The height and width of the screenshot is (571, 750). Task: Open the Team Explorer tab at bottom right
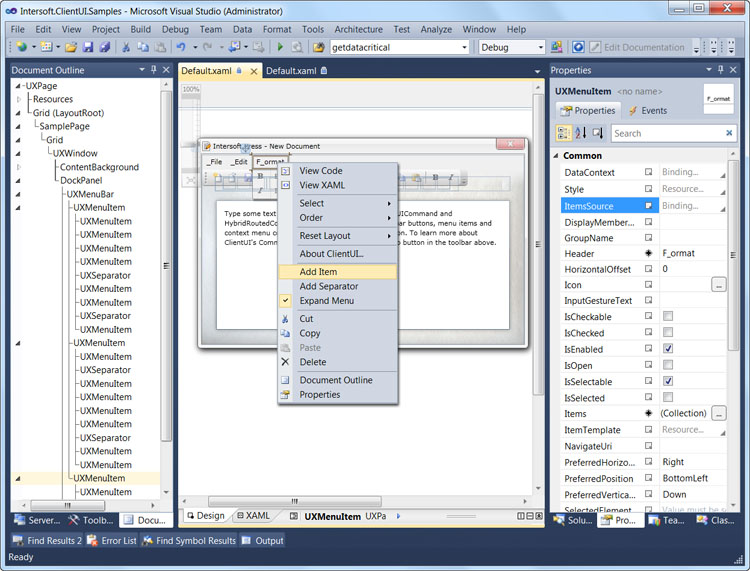(667, 520)
